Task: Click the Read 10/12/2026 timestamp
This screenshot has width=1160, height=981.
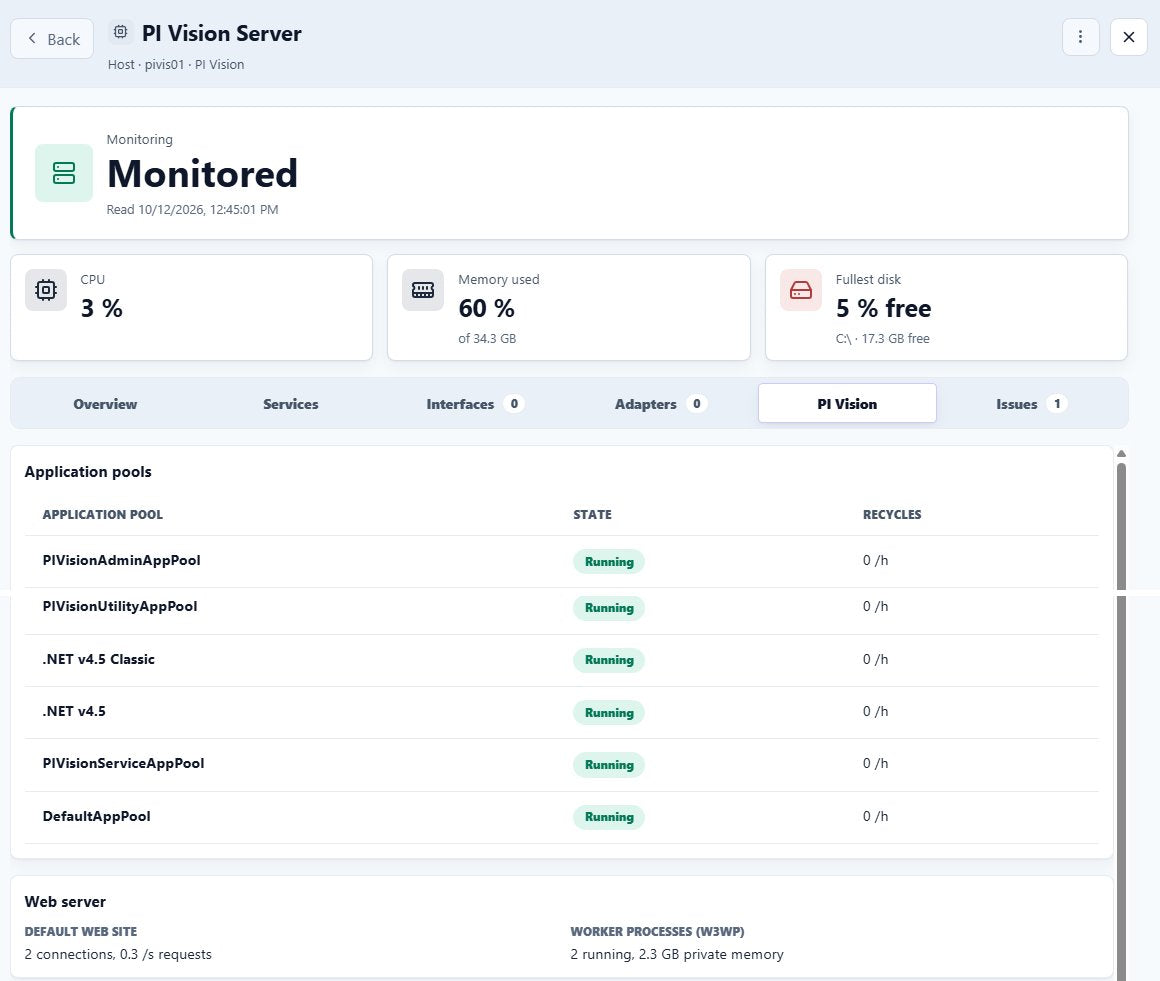Action: pyautogui.click(x=192, y=209)
